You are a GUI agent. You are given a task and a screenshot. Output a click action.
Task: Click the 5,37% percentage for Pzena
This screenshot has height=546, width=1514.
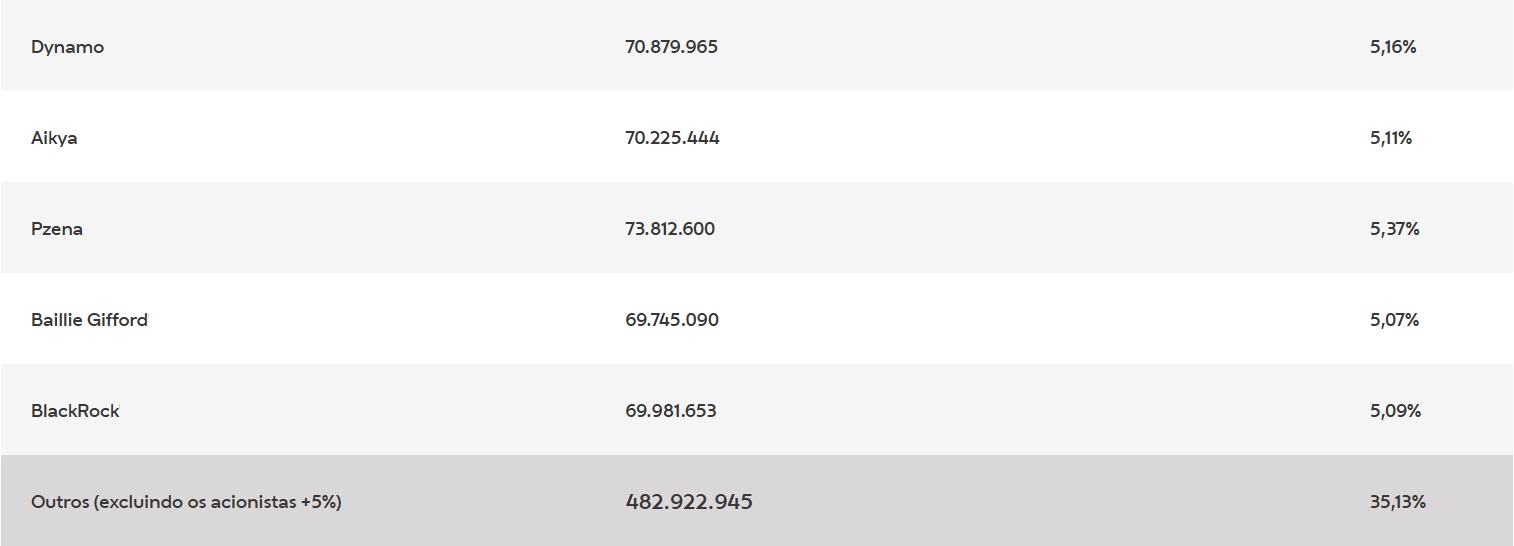pos(1394,229)
